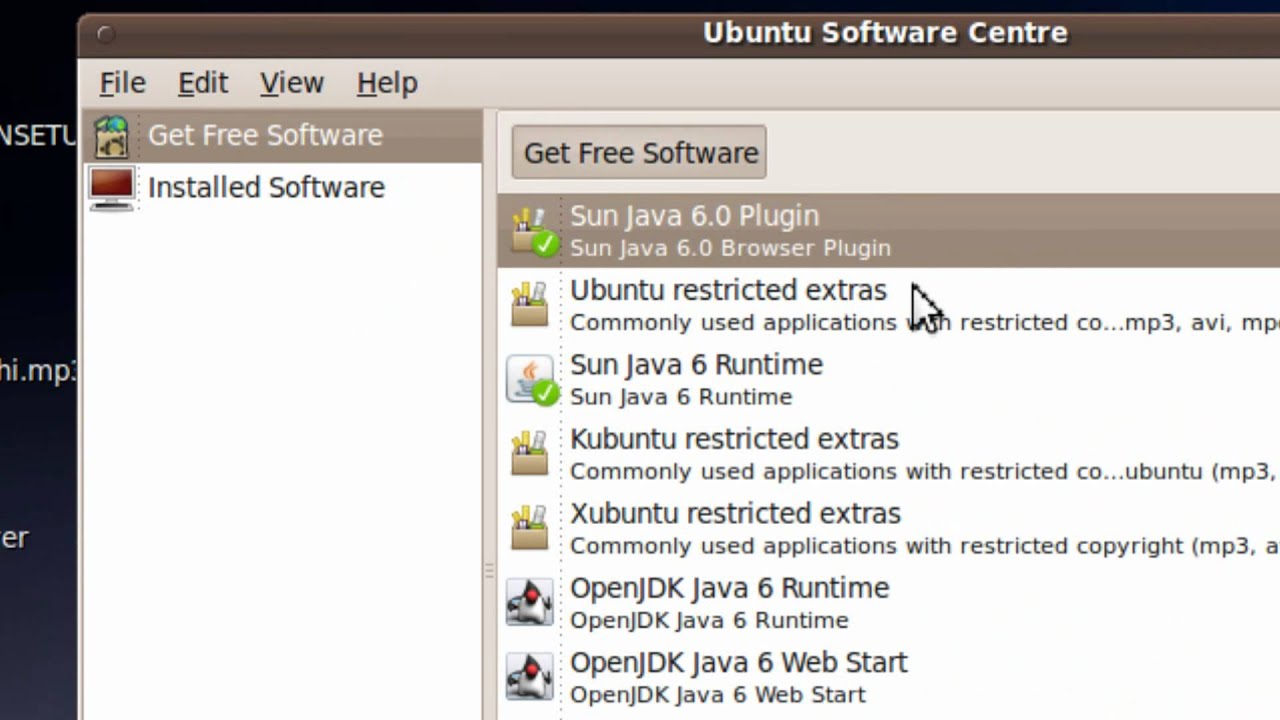Click the Ubuntu restricted extras package icon
This screenshot has height=720, width=1280.
click(530, 305)
